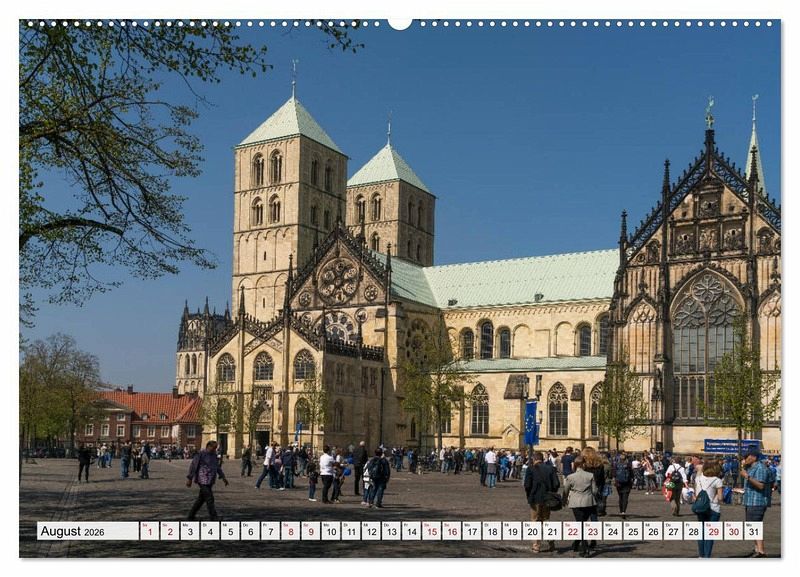The image size is (800, 577).
Task: Select date 12 in the calendar strip
Action: click(x=370, y=531)
